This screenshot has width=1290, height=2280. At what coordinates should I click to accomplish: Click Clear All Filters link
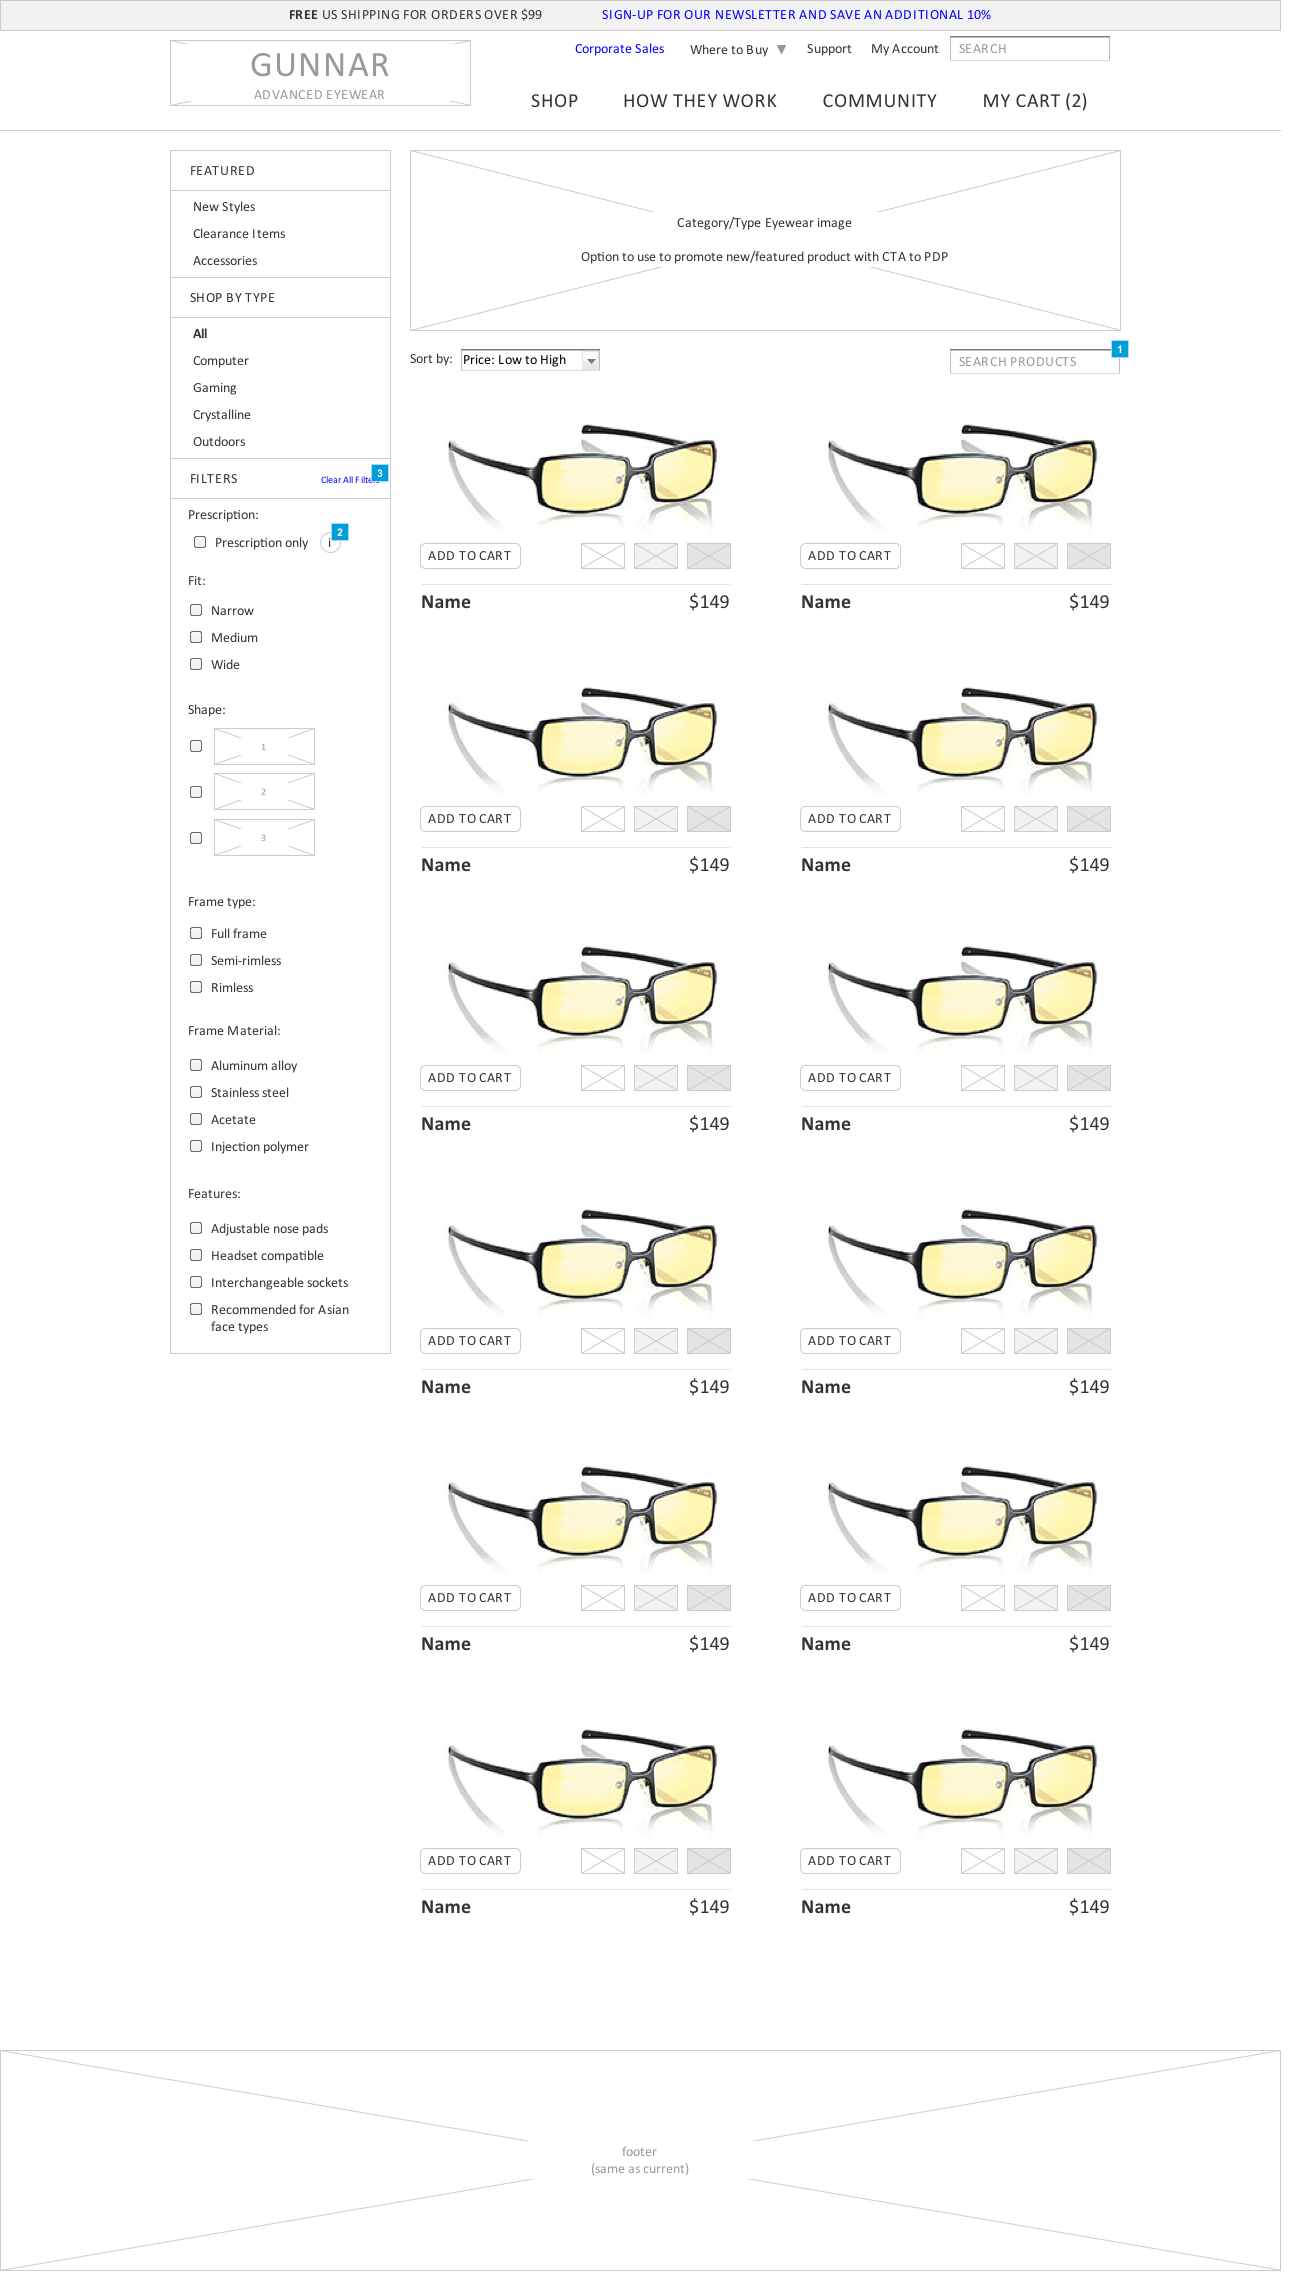(x=349, y=480)
